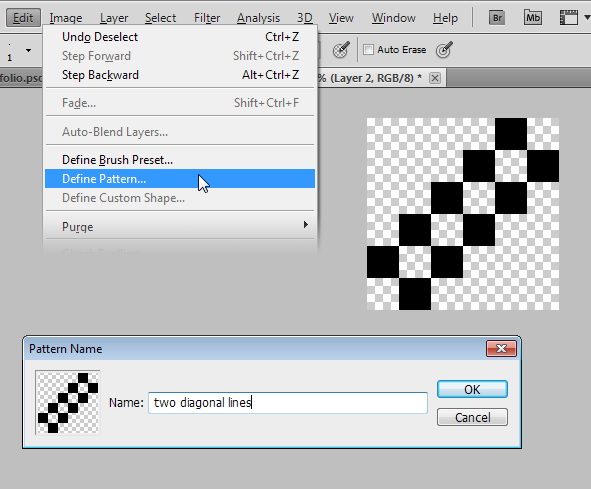
Task: Confirm pattern name with OK
Action: click(x=472, y=389)
